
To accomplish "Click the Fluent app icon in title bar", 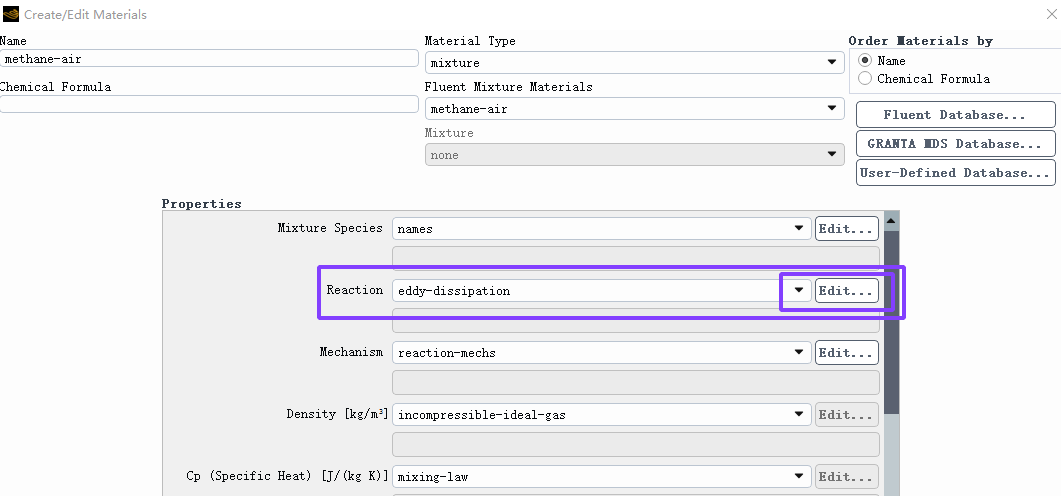I will (11, 14).
